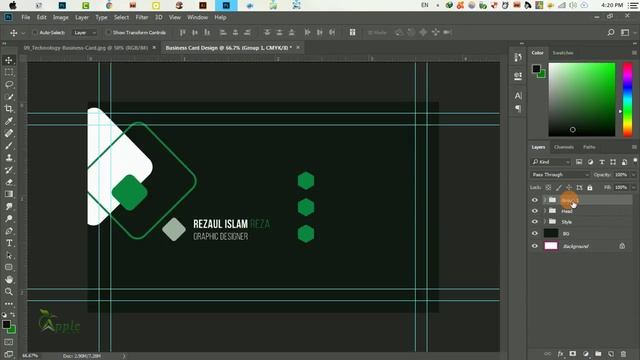Switch to Technology Business Card document tab
Screen dimensions: 640x360
point(86,48)
